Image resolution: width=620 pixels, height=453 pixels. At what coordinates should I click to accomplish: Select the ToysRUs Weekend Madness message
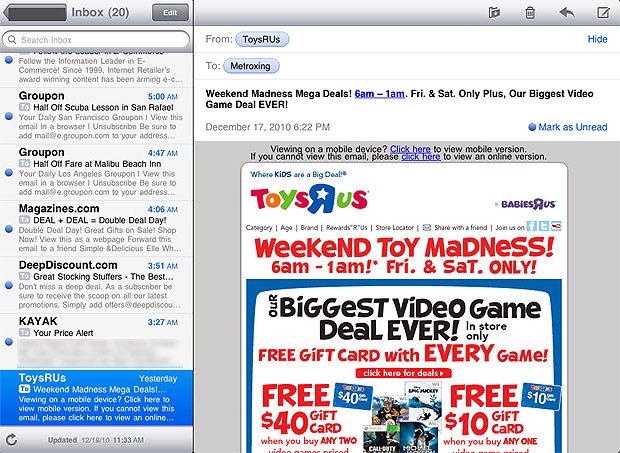[x=96, y=398]
